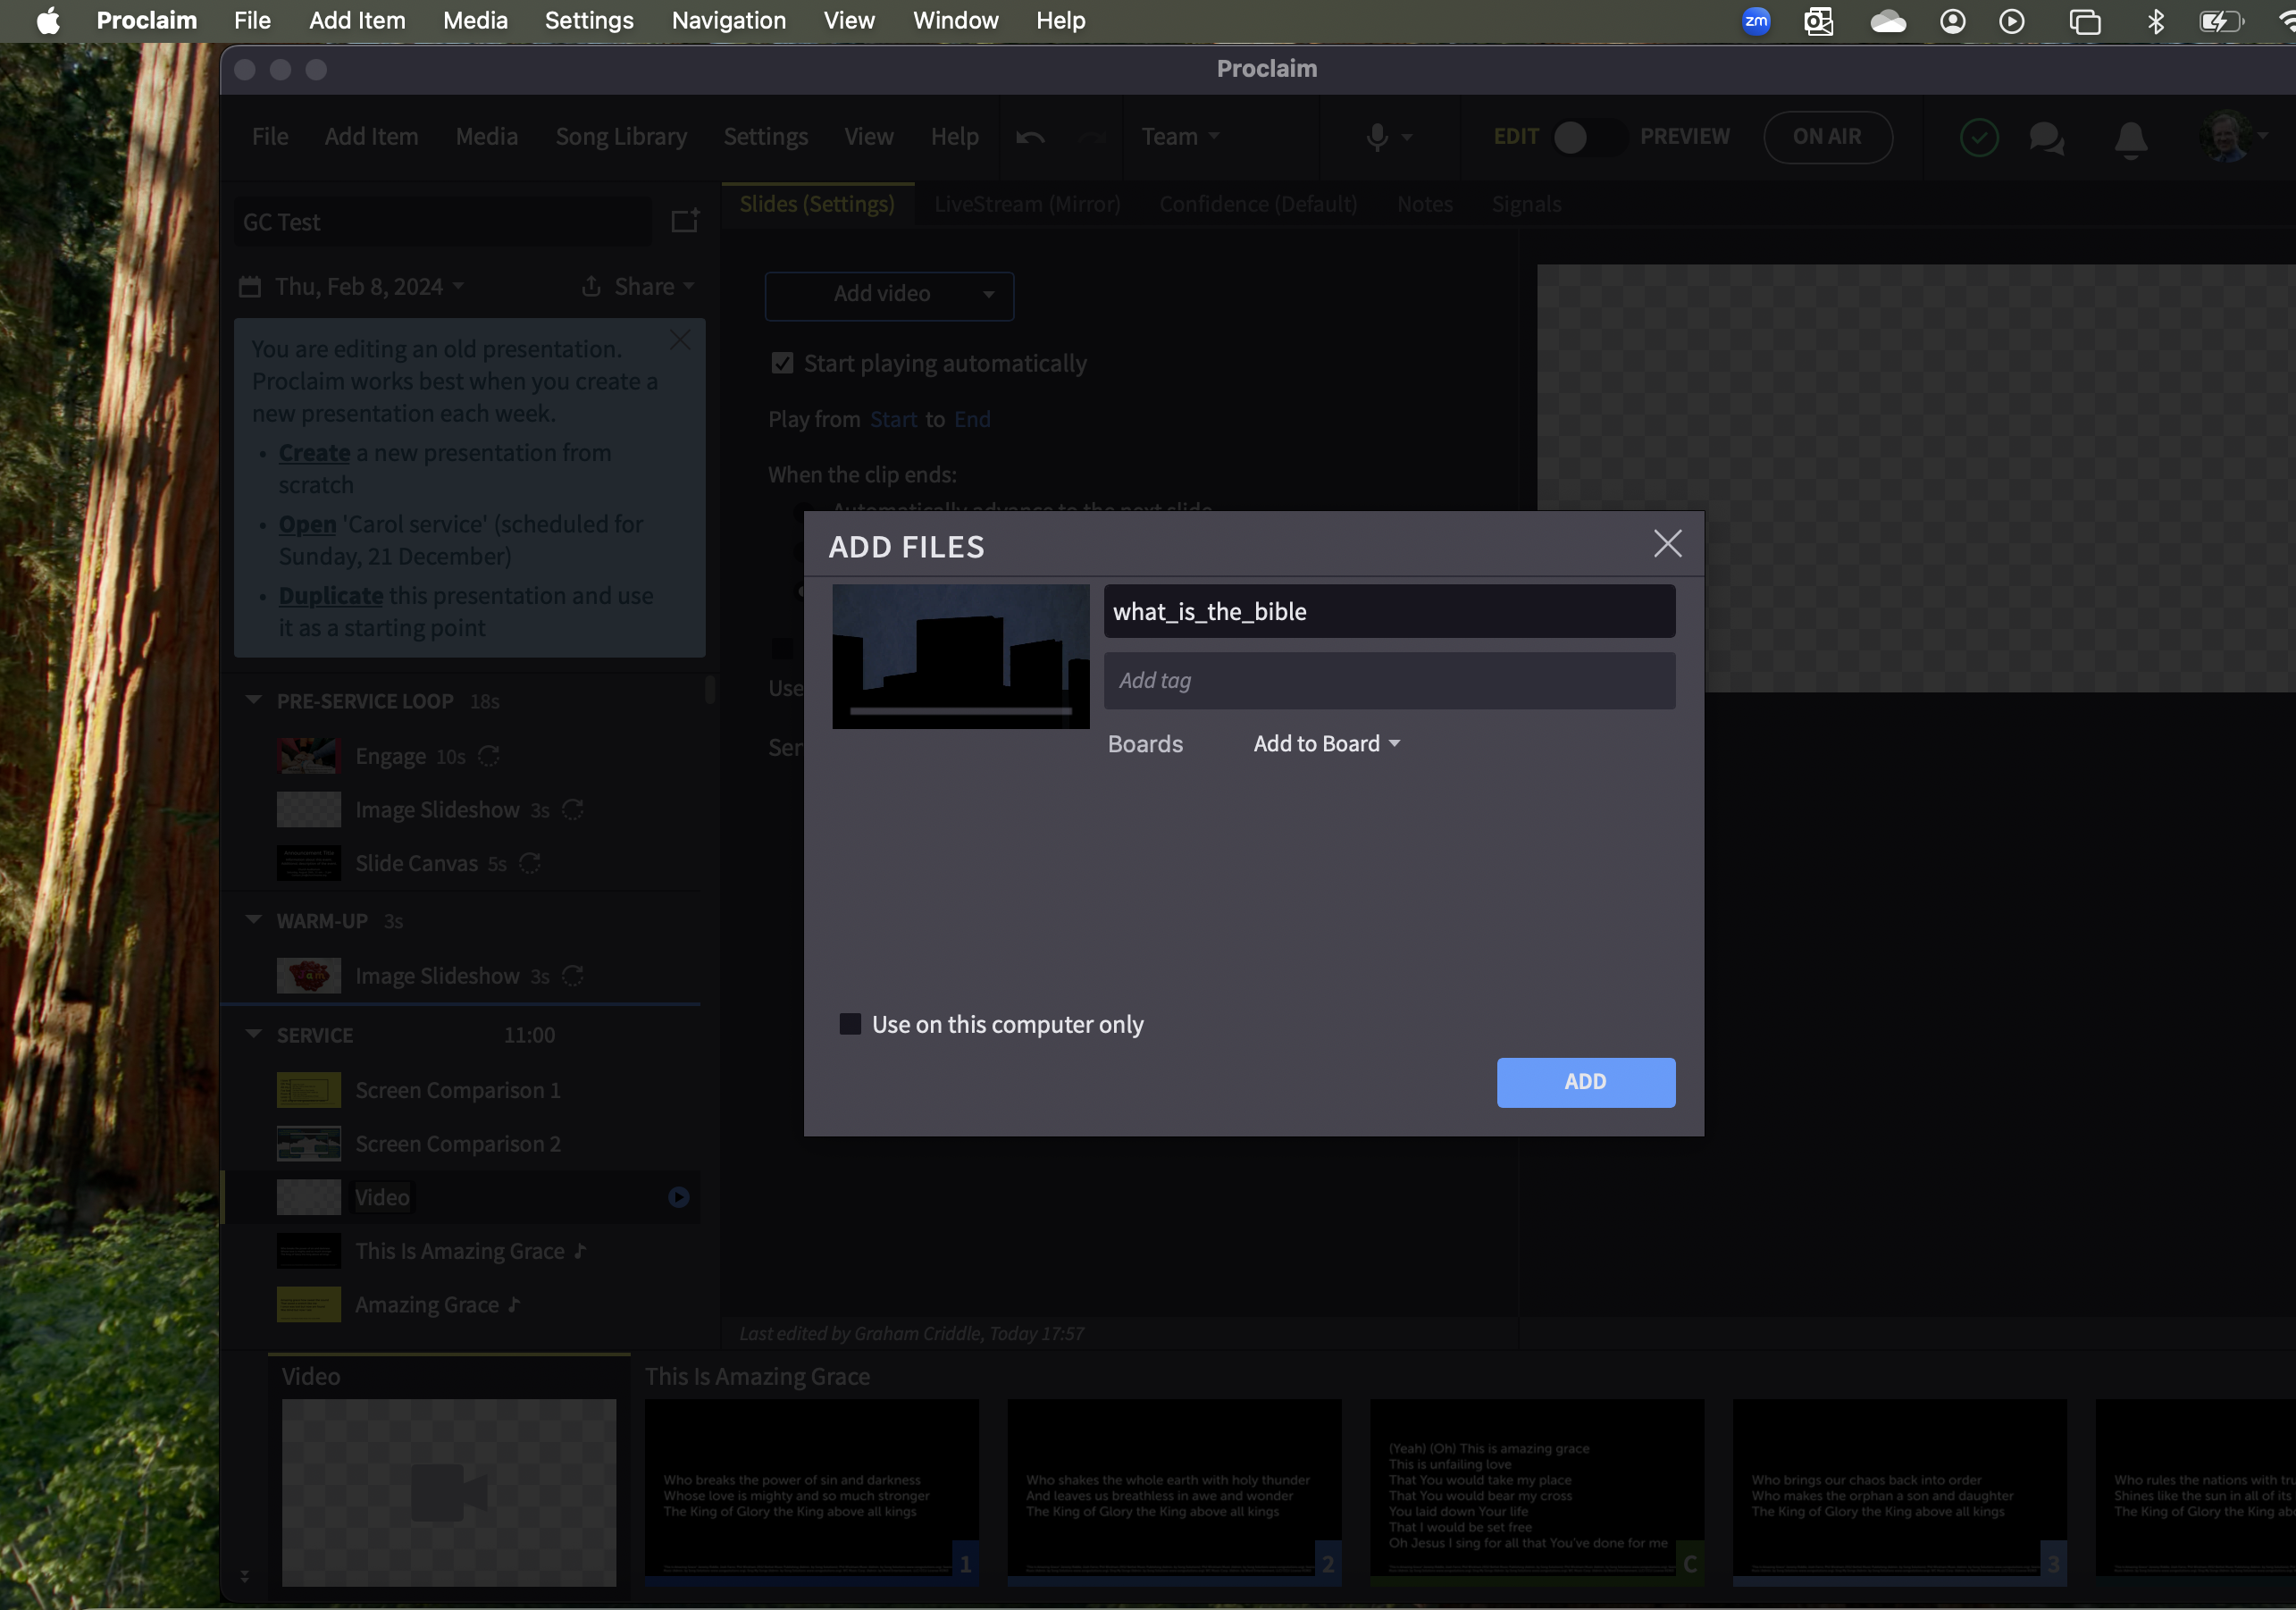This screenshot has height=1610, width=2296.
Task: Click new presentation icon beside GC Test
Action: [685, 221]
